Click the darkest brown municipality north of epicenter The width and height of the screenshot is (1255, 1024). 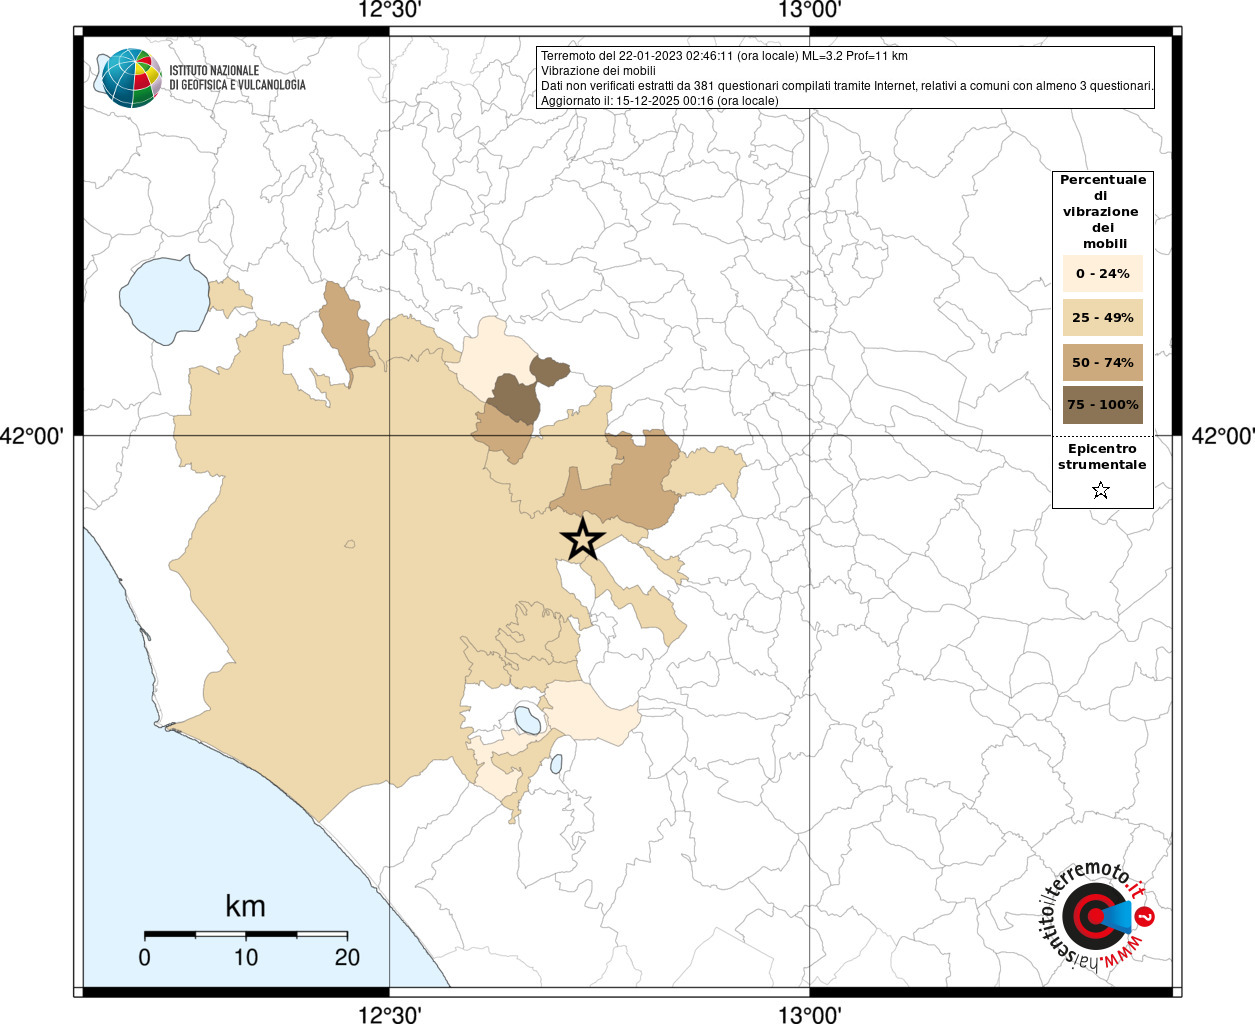click(x=516, y=398)
